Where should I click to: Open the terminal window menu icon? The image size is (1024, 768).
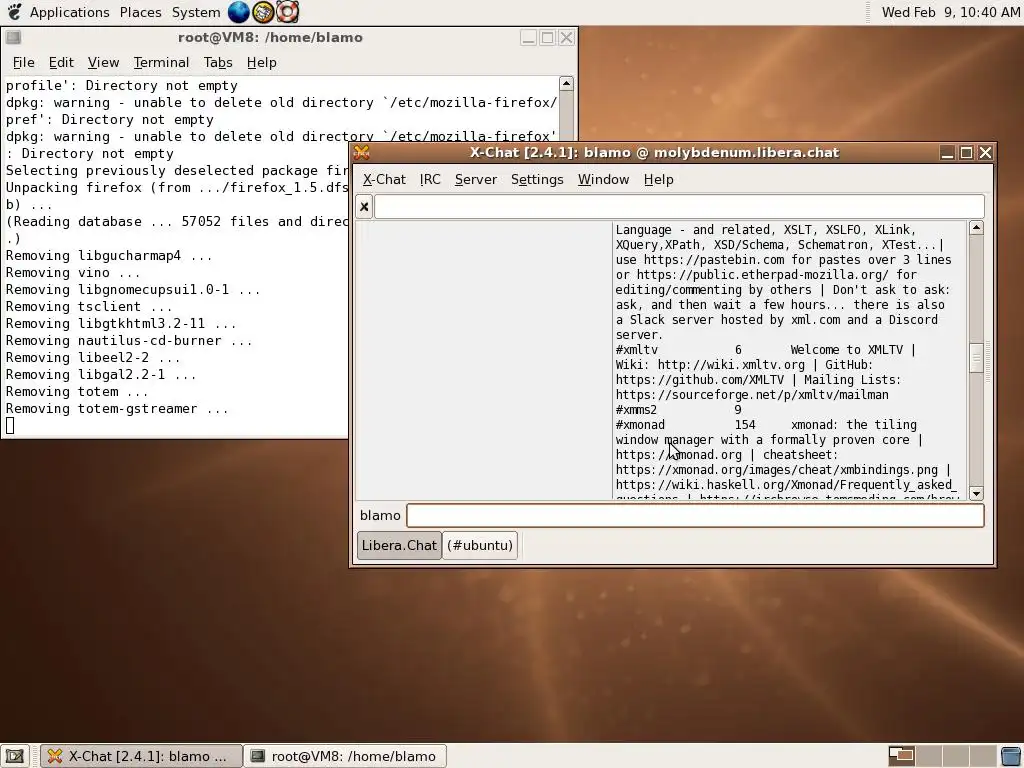coord(13,37)
